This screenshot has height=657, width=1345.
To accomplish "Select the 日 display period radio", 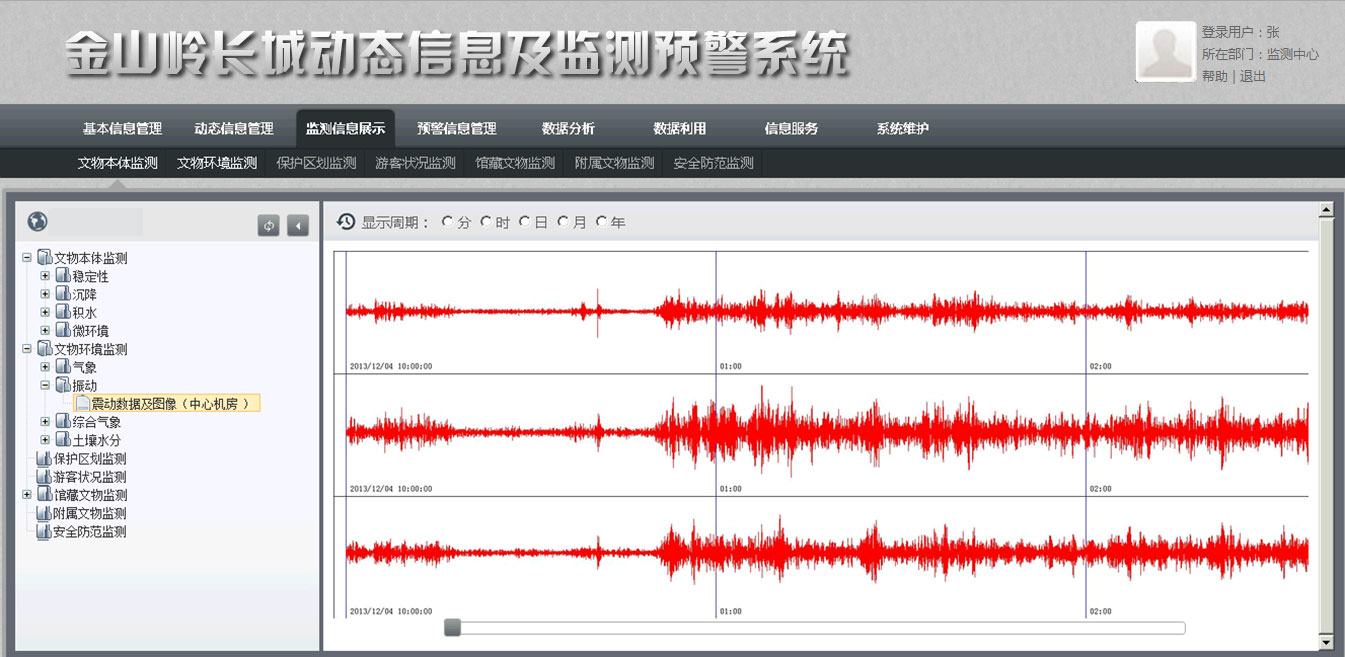I will [524, 222].
